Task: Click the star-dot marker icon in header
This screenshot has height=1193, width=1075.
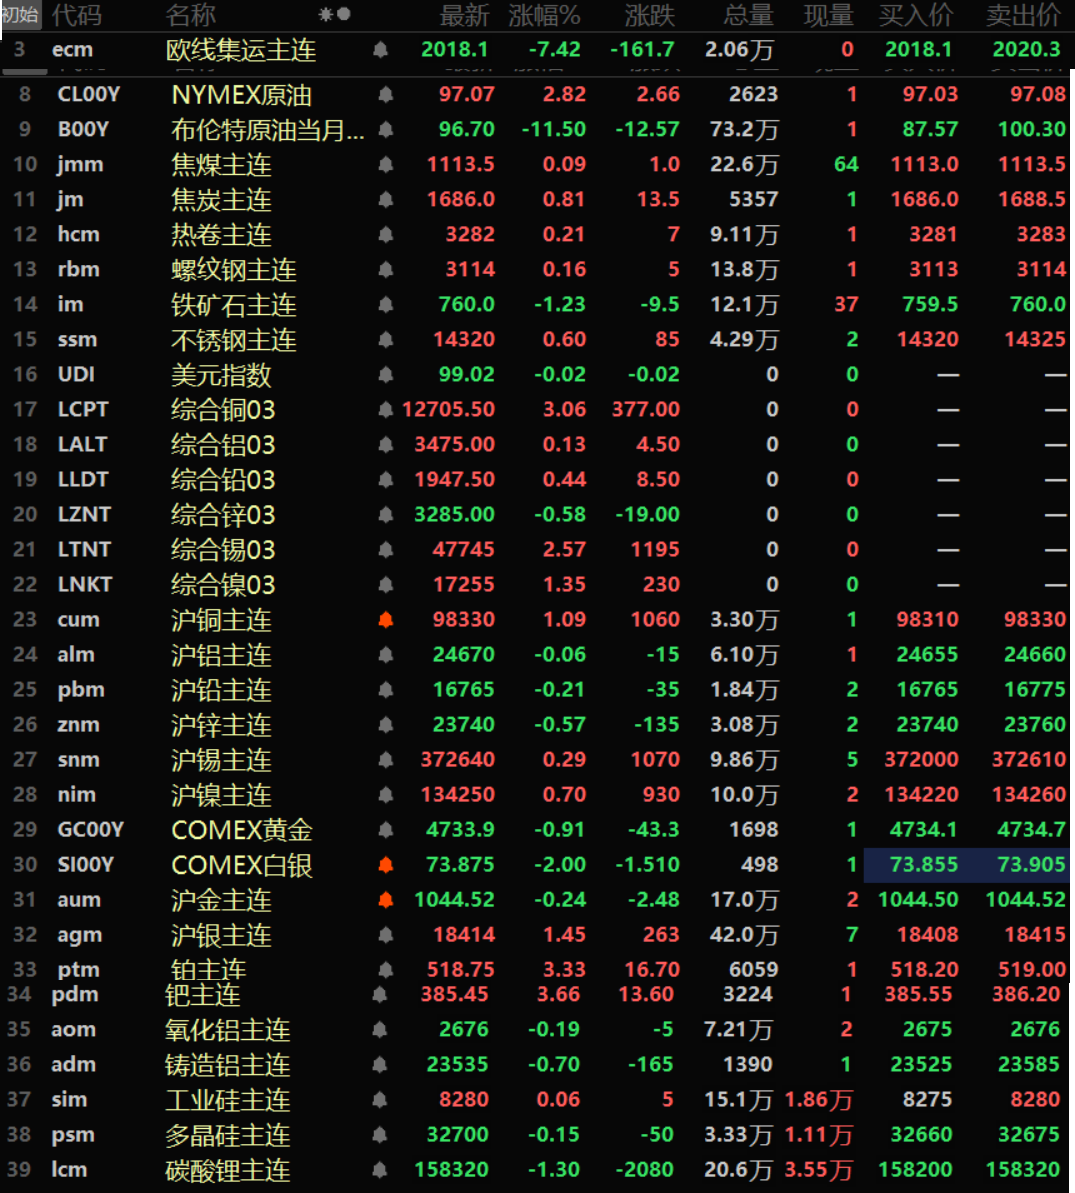Action: 334,15
